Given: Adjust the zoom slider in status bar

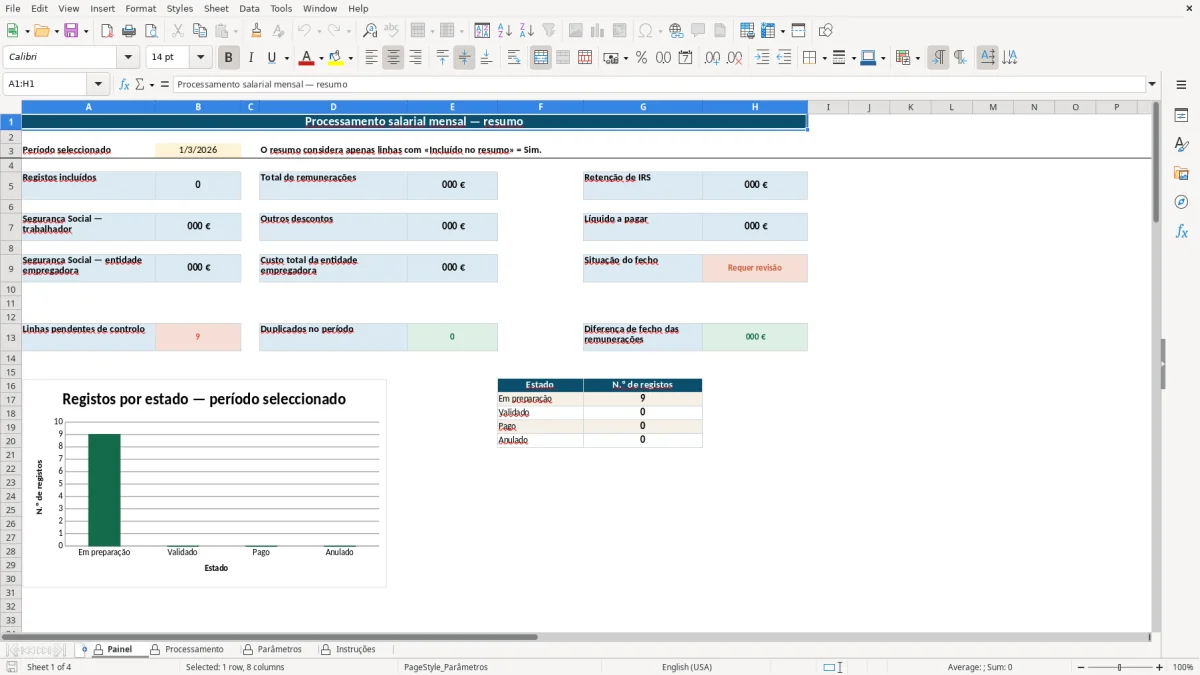Looking at the screenshot, I should pyautogui.click(x=1118, y=667).
